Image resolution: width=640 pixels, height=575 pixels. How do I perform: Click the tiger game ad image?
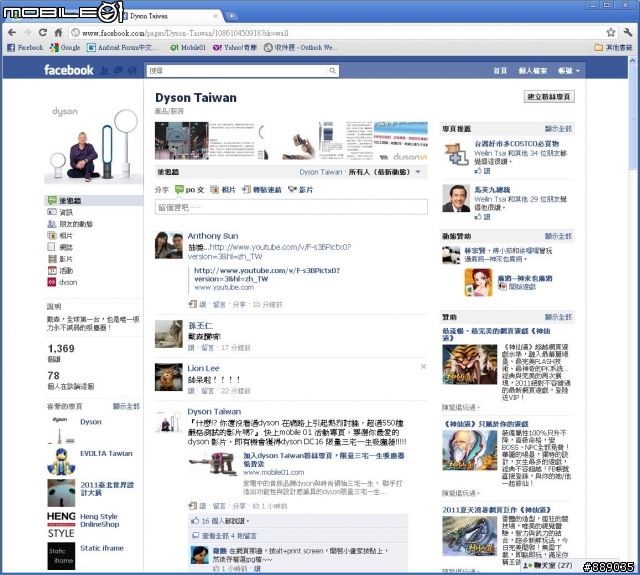click(x=470, y=364)
